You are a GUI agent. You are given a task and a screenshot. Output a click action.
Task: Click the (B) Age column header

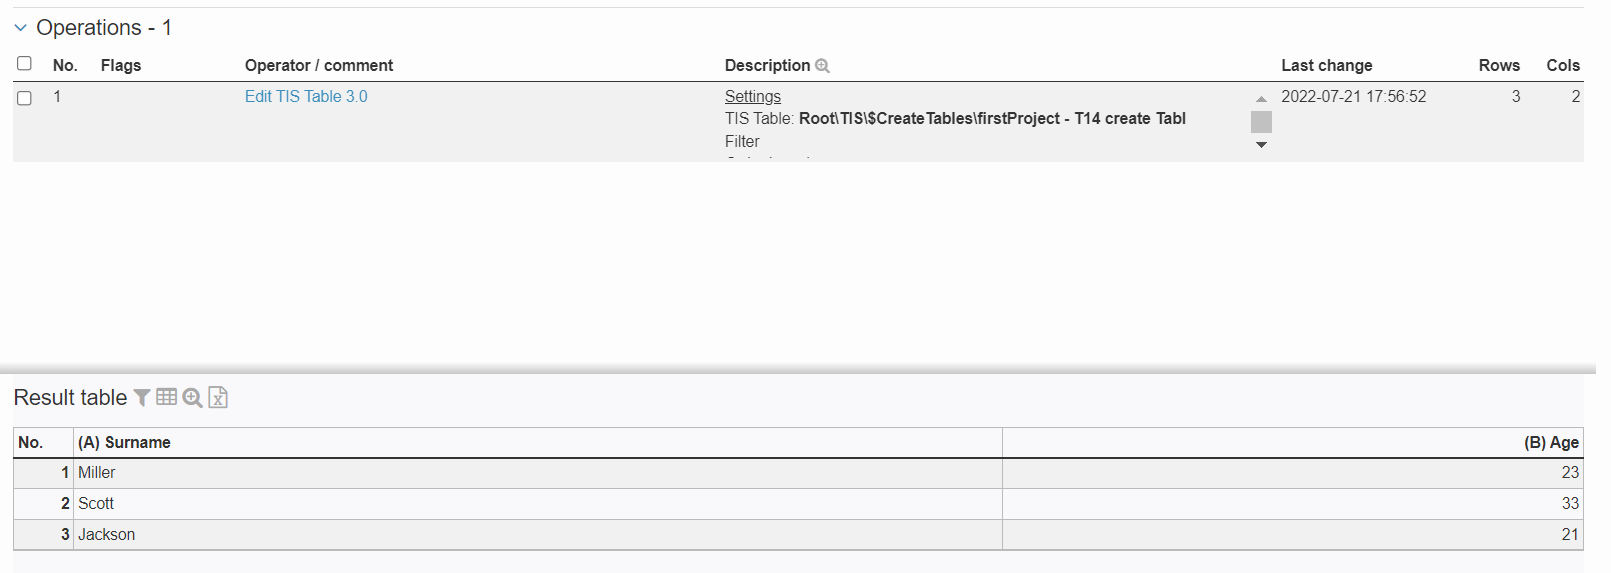(1550, 443)
